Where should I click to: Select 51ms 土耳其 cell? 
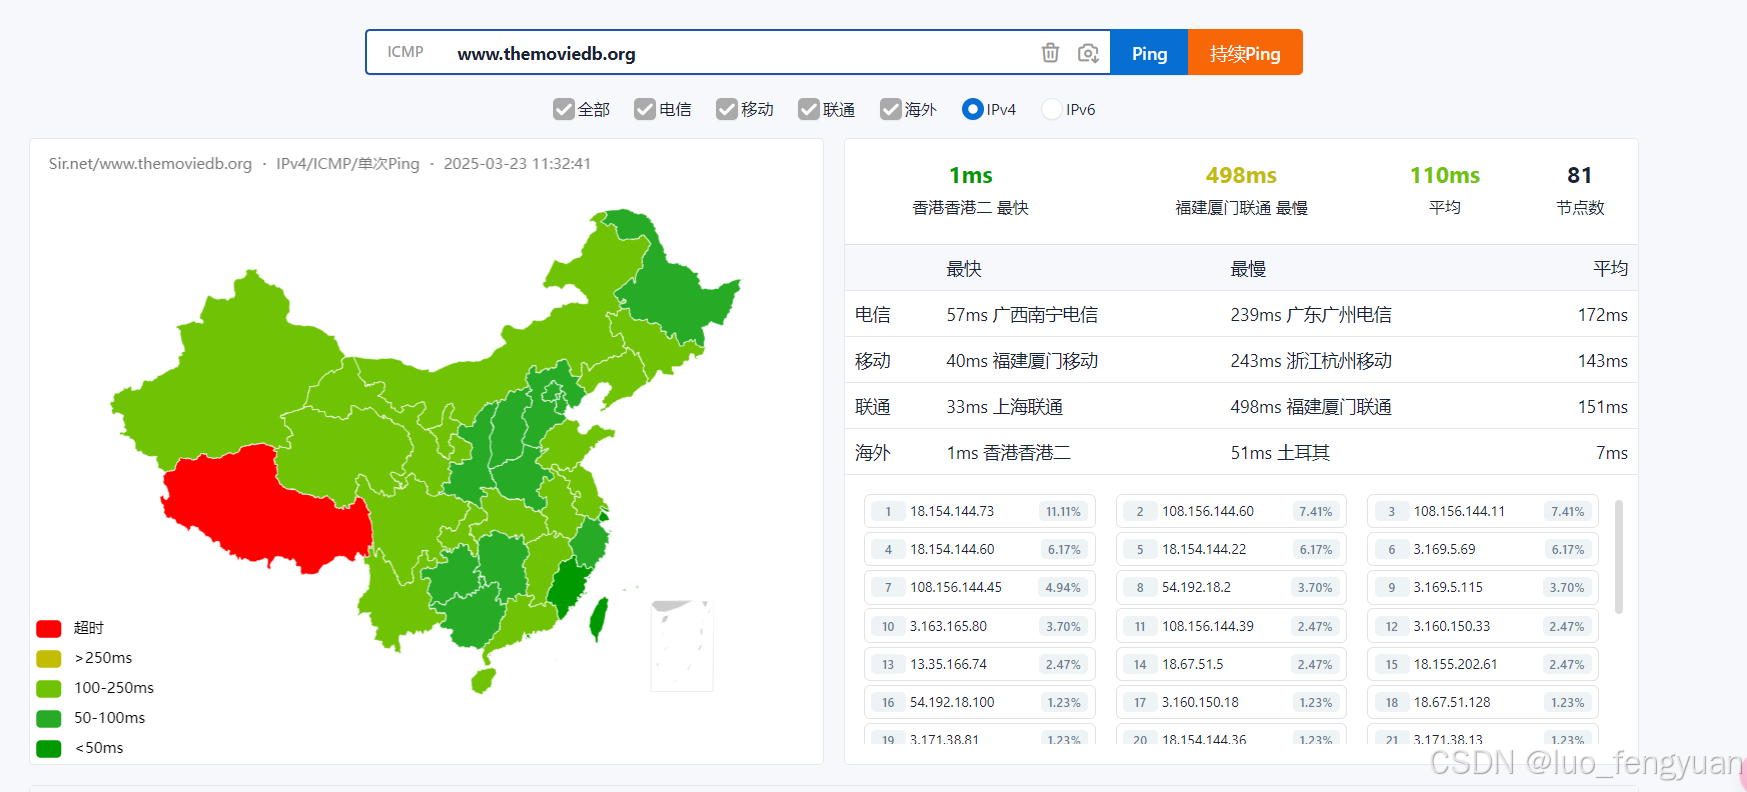point(1280,453)
